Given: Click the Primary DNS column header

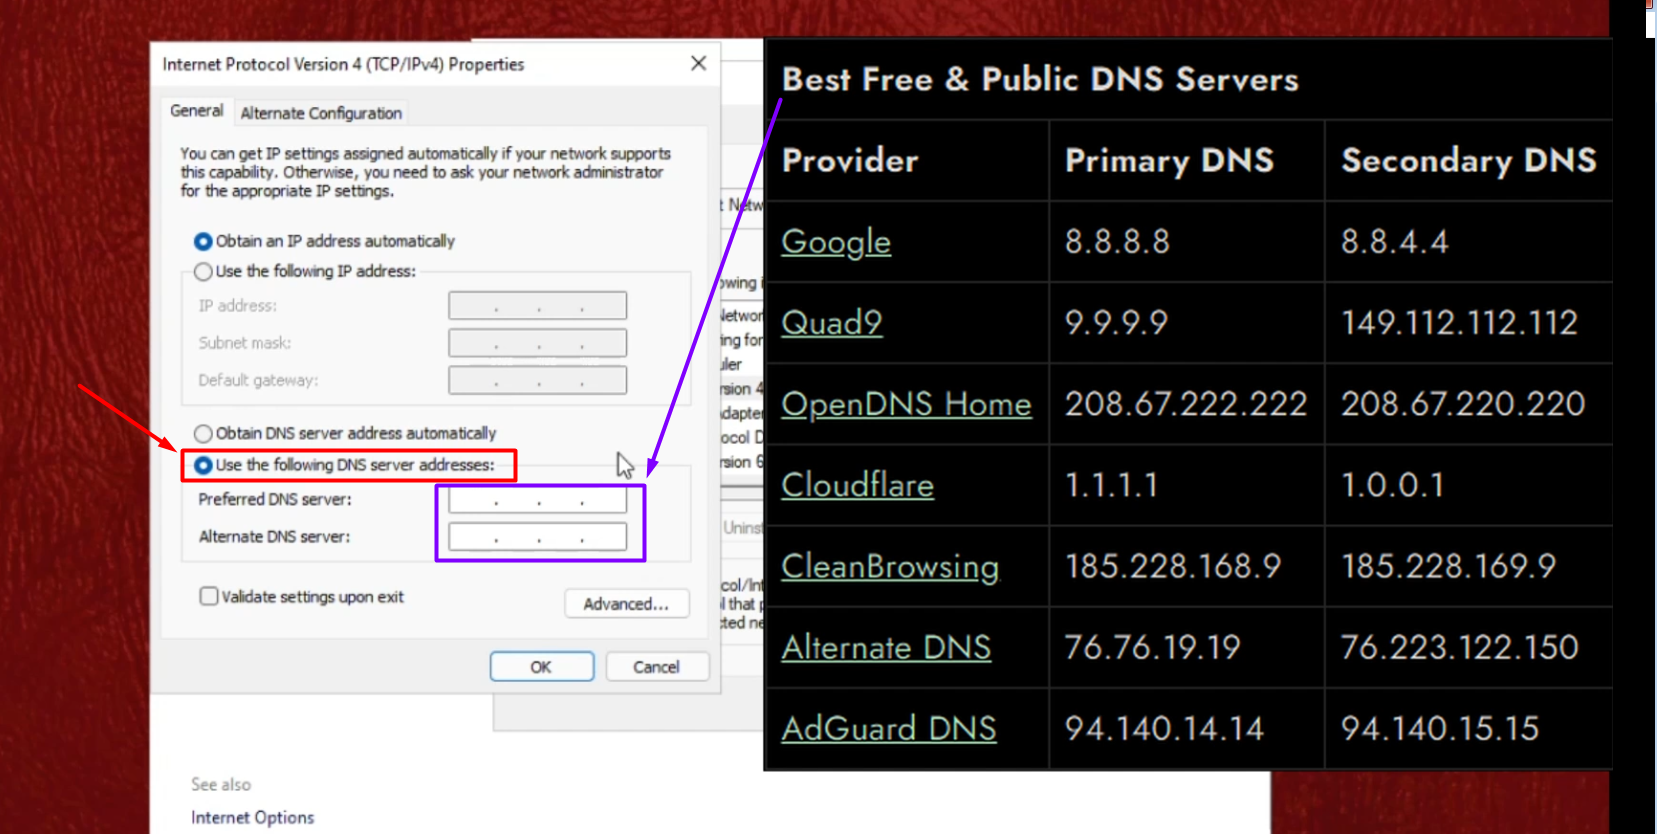Looking at the screenshot, I should tap(1169, 160).
